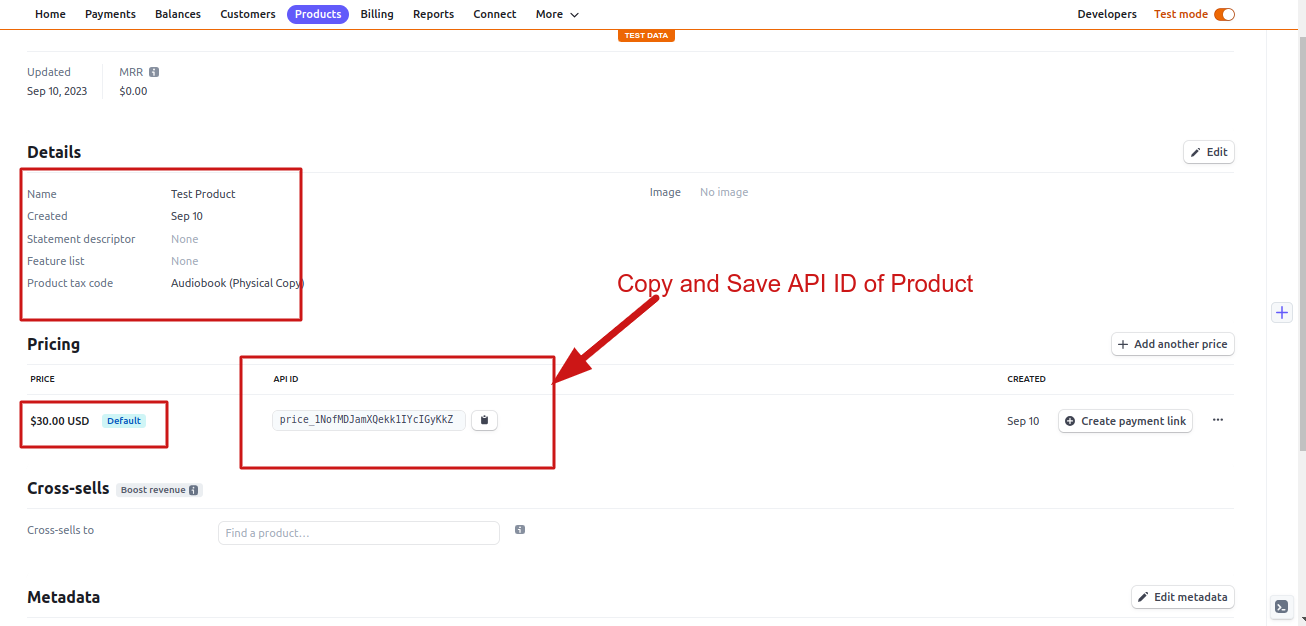Navigate to Customers

click(x=248, y=14)
